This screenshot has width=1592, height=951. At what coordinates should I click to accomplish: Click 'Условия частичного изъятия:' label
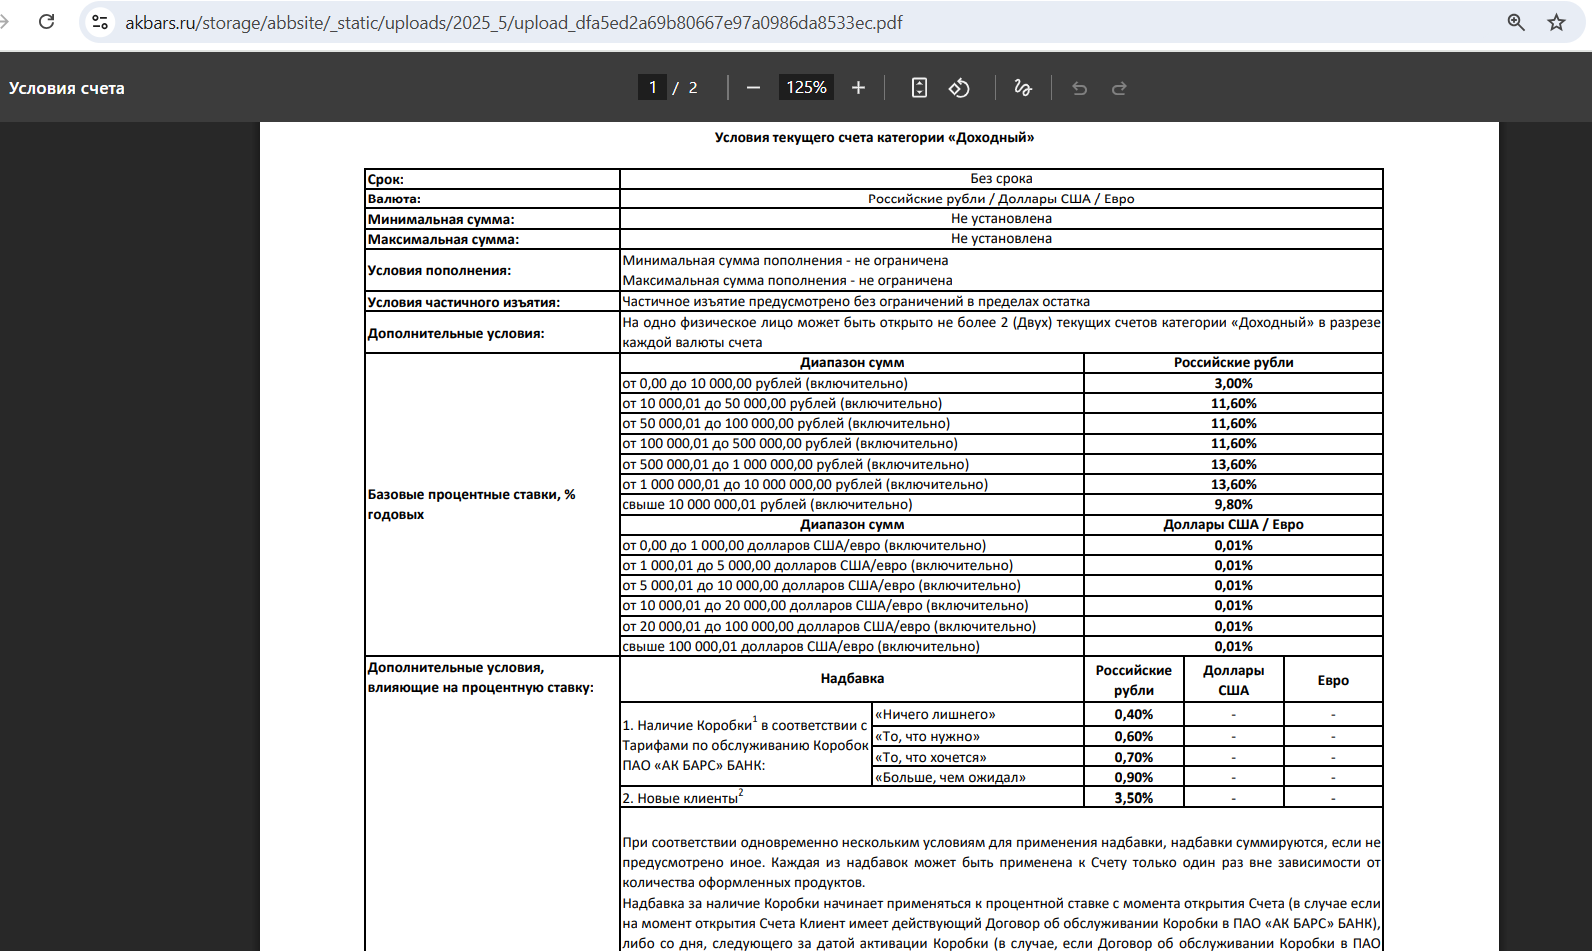coord(464,302)
